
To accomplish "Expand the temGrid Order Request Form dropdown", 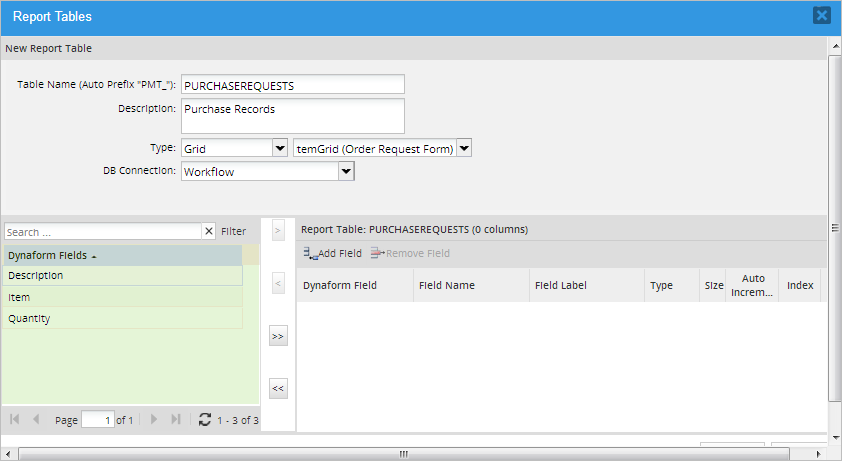I will (x=464, y=148).
